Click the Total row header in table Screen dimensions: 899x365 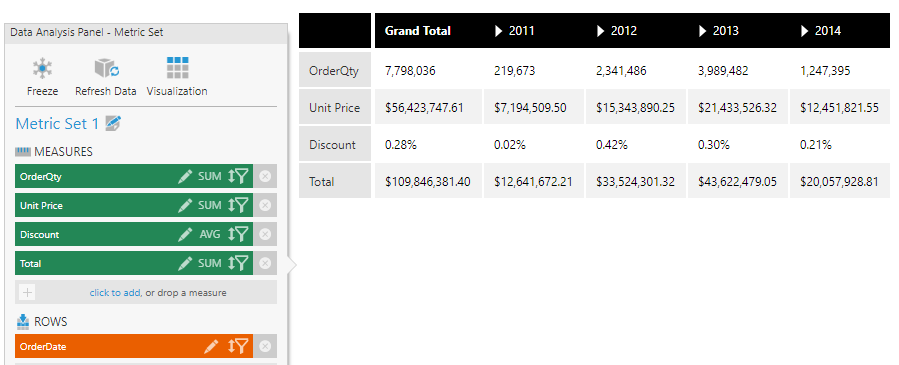click(x=334, y=182)
